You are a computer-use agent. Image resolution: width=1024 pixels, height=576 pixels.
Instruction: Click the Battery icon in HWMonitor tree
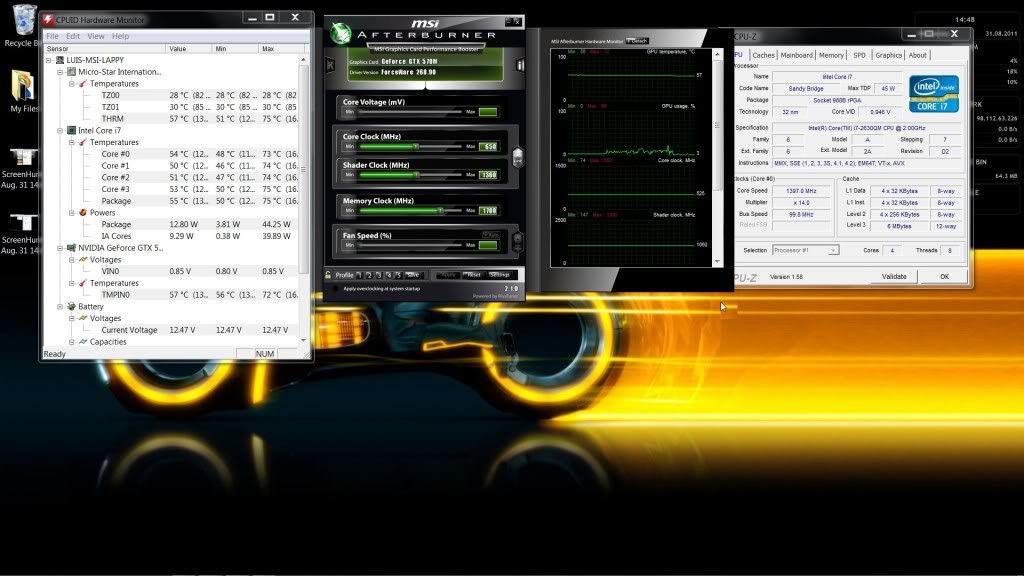pos(72,306)
